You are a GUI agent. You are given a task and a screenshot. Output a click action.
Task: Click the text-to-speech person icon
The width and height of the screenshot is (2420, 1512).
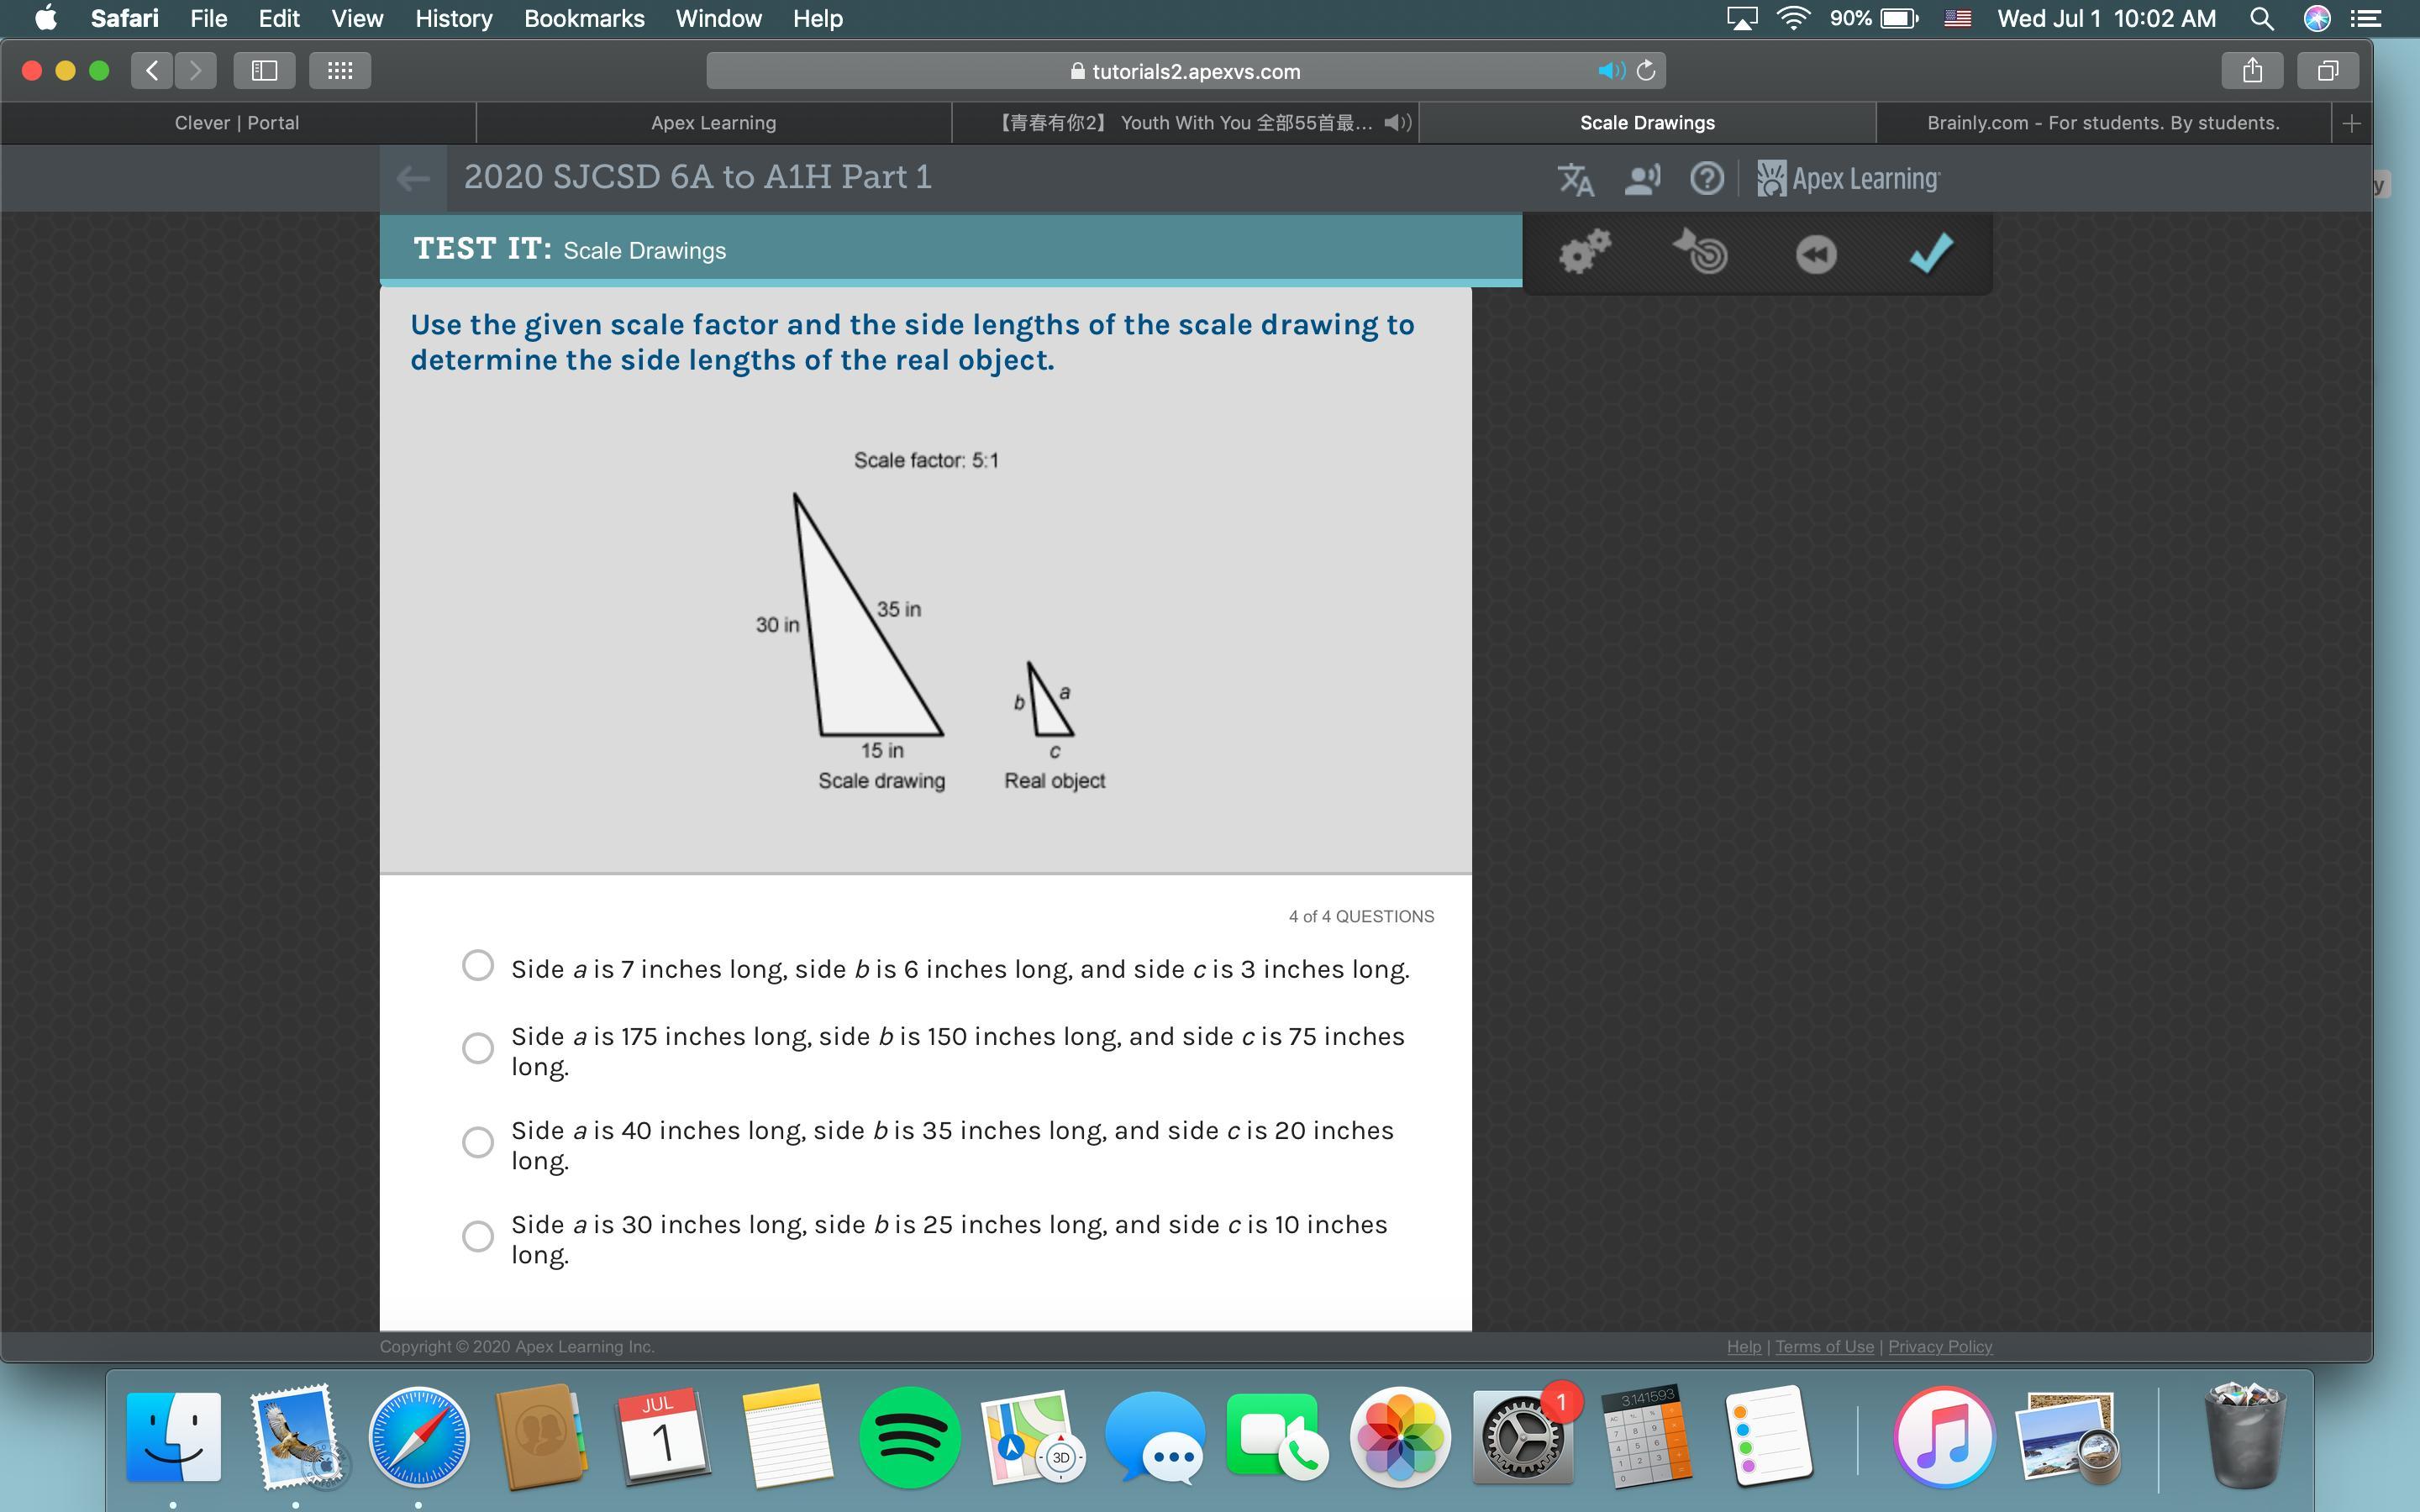click(x=1642, y=179)
